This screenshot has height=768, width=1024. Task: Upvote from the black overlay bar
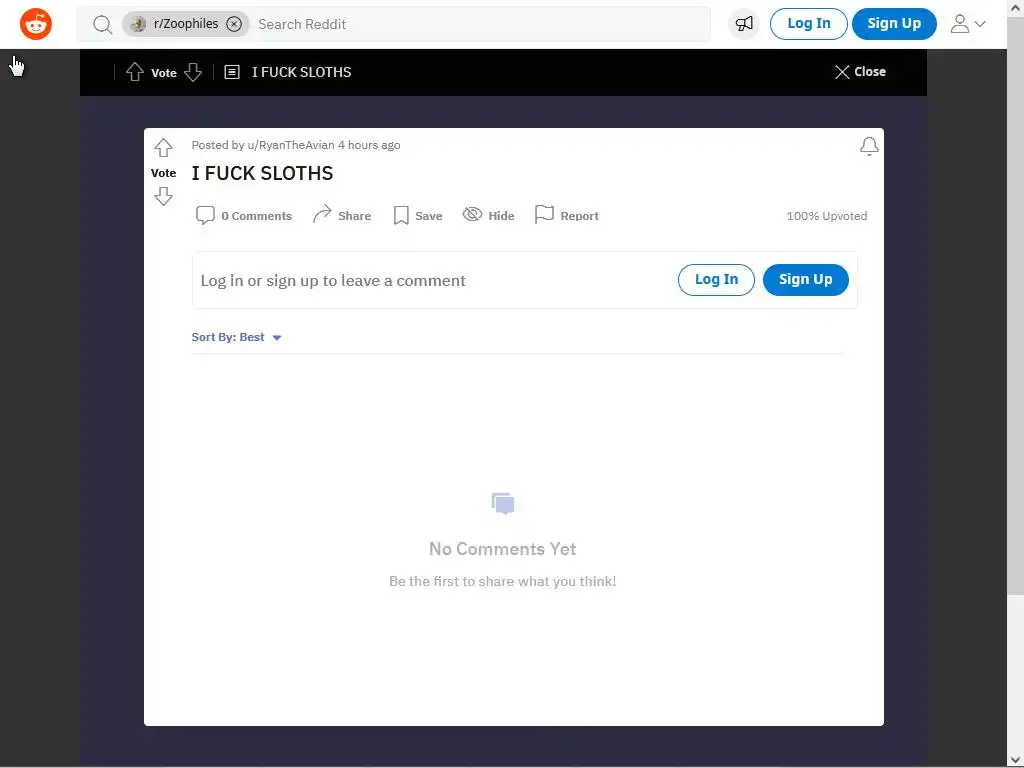click(x=135, y=72)
